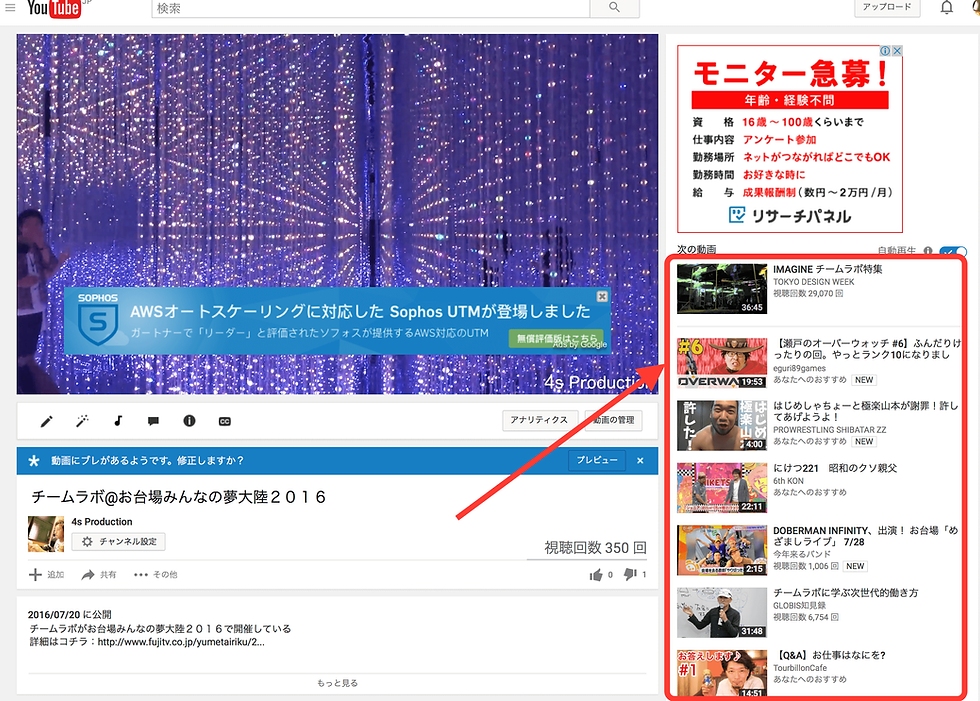Screen dimensions: 980x701
Task: Open the fujitv.co.jp description link
Action: 181,642
